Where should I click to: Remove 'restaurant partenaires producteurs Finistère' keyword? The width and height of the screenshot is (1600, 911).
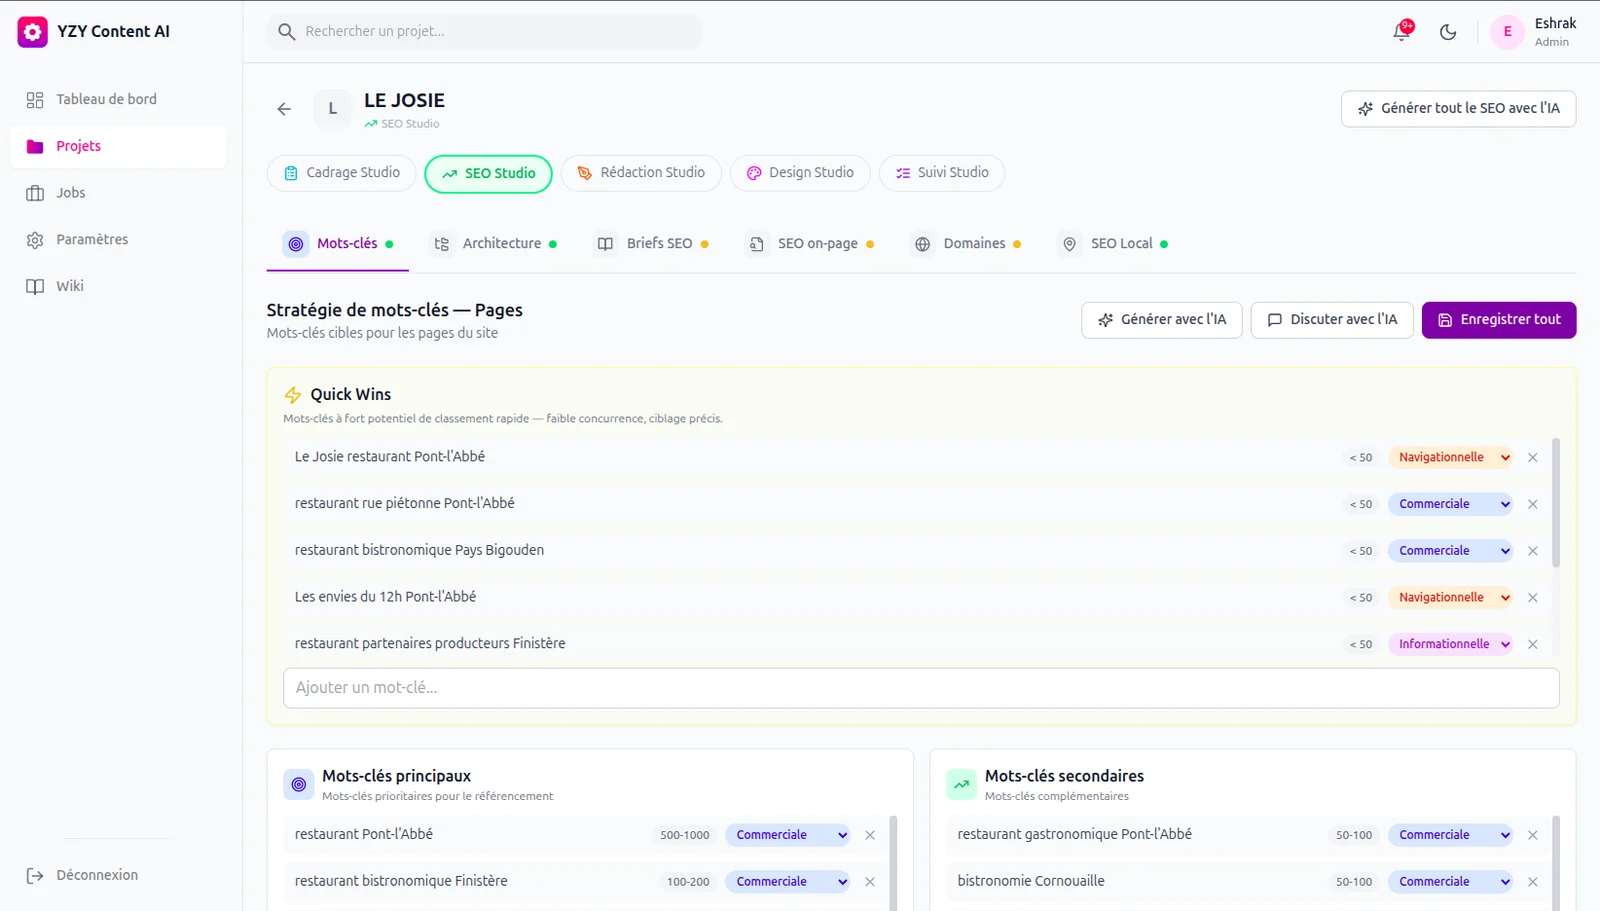point(1533,645)
